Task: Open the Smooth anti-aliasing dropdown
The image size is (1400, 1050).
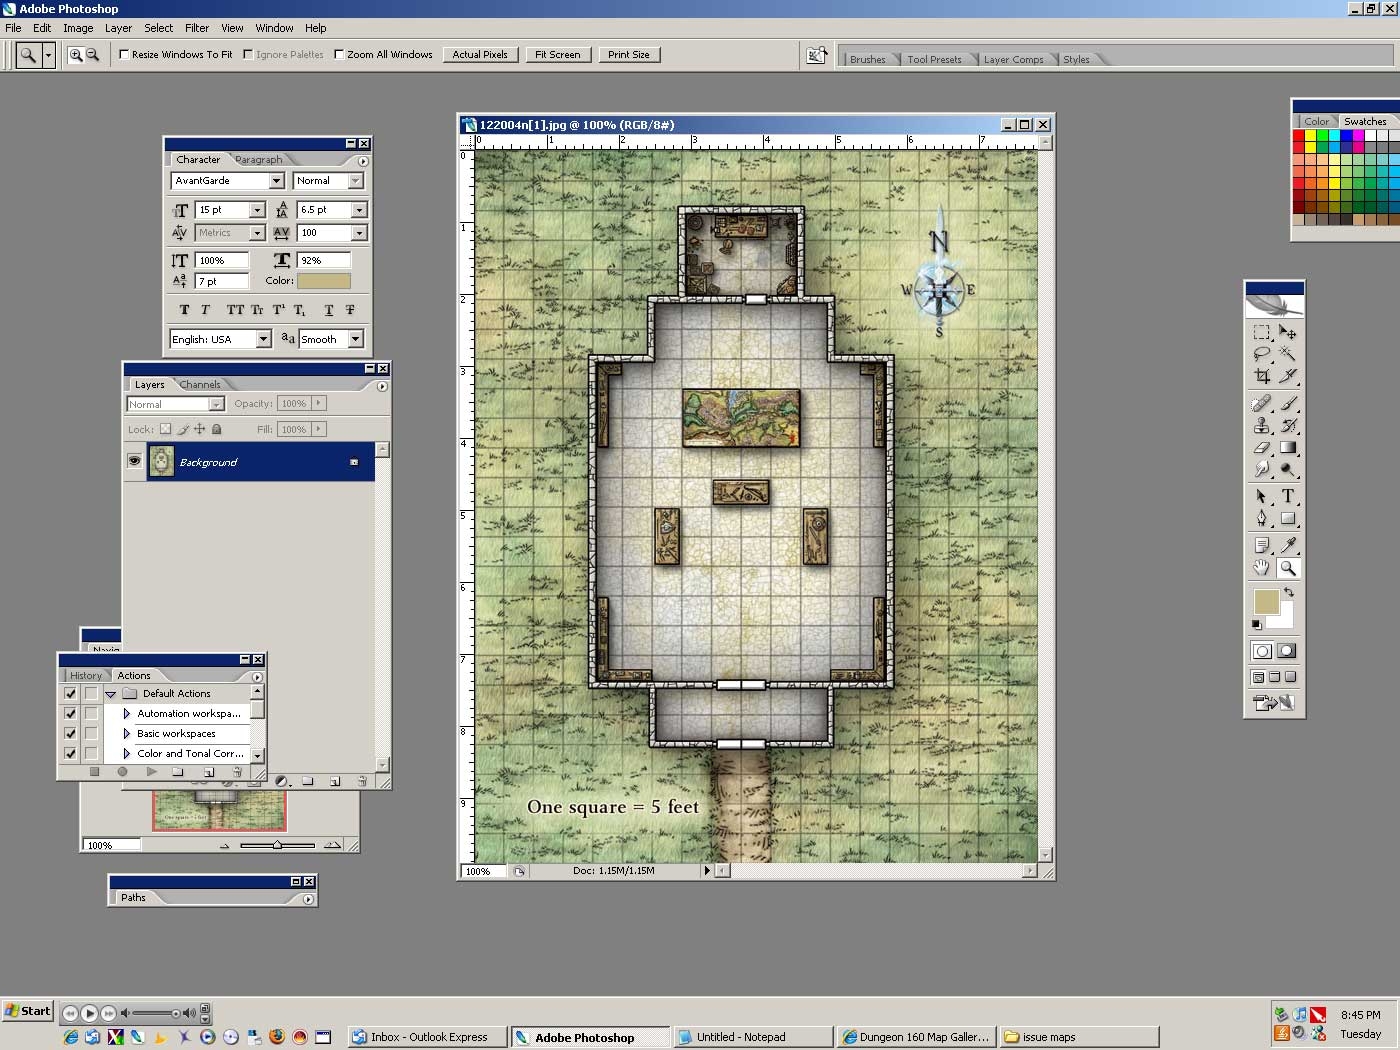Action: [355, 340]
